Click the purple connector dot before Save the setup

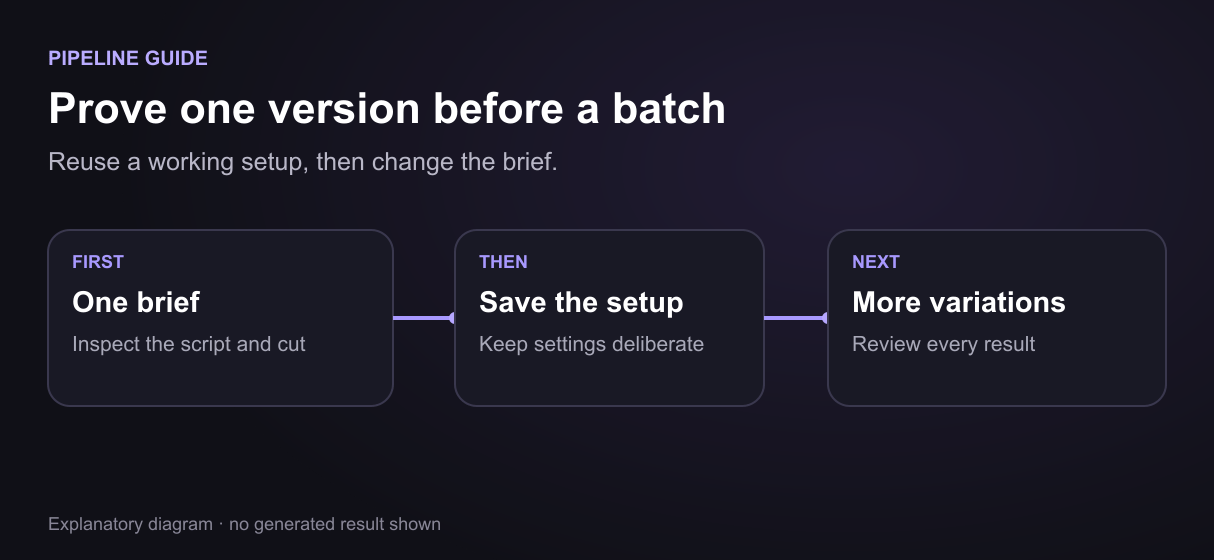coord(452,318)
